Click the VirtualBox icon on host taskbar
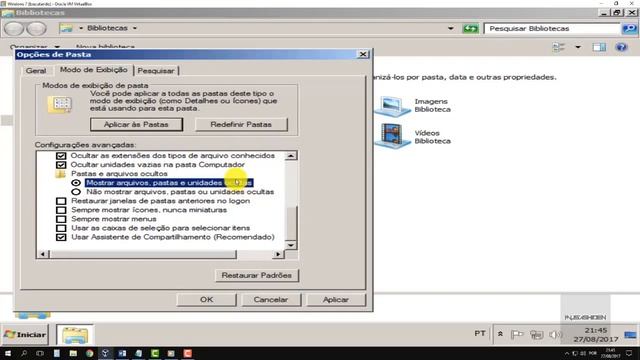This screenshot has width=640, height=360. [x=105, y=353]
